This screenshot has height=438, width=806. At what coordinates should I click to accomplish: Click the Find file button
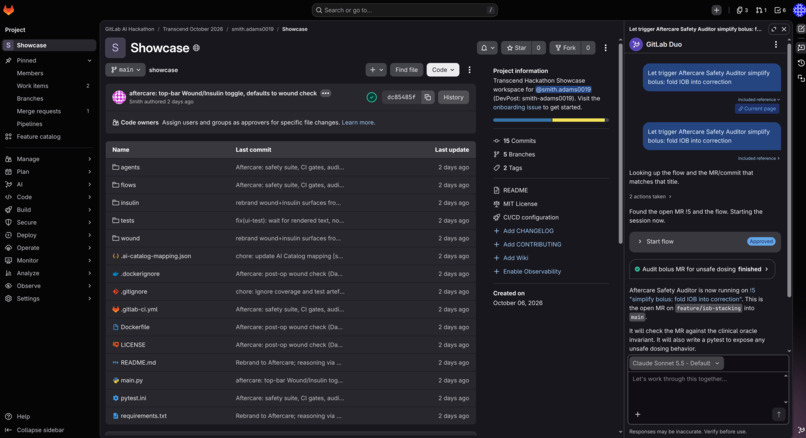coord(406,70)
